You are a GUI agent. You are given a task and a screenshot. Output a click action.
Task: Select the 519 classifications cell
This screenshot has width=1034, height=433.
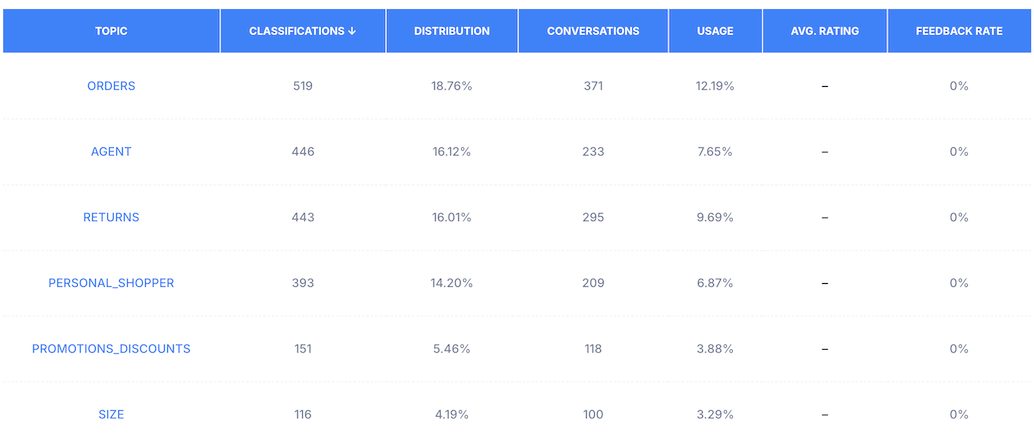click(x=303, y=86)
